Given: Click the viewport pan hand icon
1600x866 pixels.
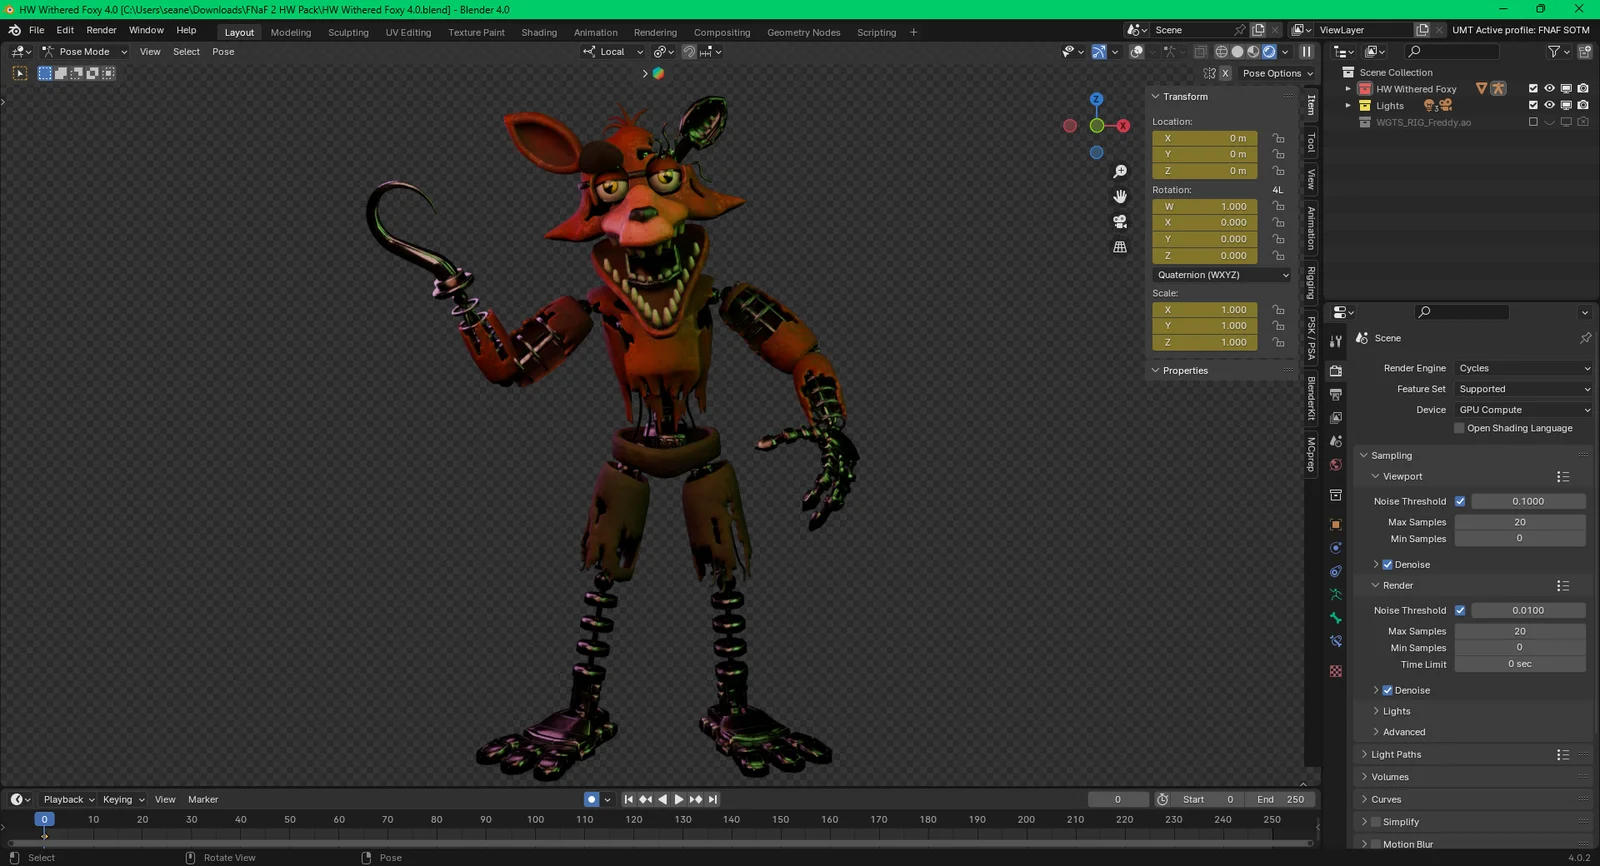Looking at the screenshot, I should [x=1120, y=196].
